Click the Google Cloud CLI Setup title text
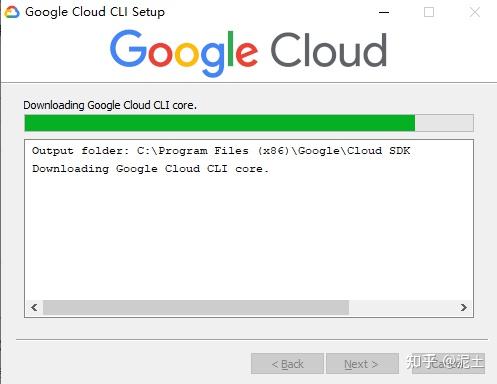The width and height of the screenshot is (497, 384). pyautogui.click(x=95, y=12)
